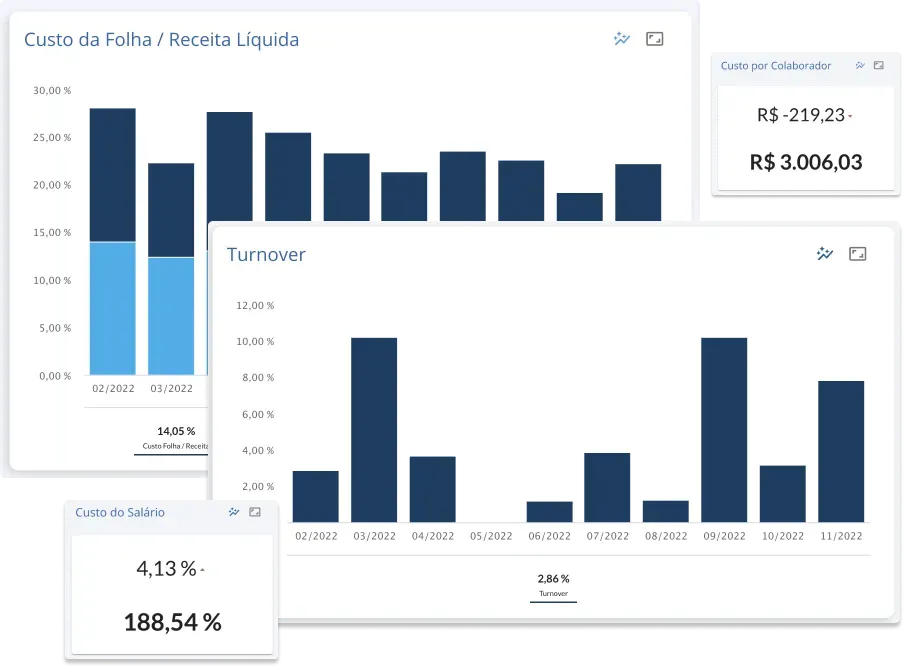Image resolution: width=904 pixels, height=667 pixels.
Task: Expand the Custo do Salário card
Action: 255,512
